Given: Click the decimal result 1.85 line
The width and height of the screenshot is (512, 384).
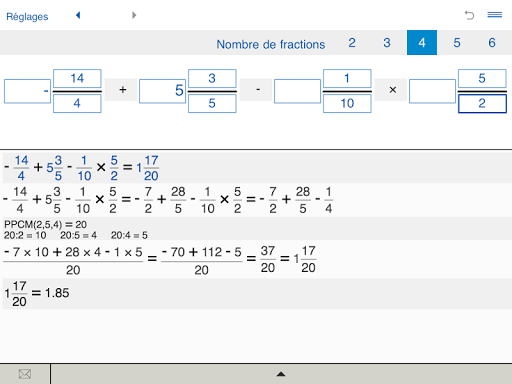Looking at the screenshot, I should [37, 293].
